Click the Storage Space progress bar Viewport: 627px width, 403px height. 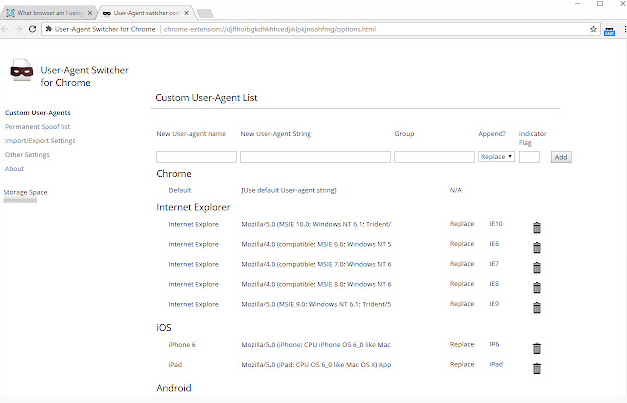tap(20, 200)
